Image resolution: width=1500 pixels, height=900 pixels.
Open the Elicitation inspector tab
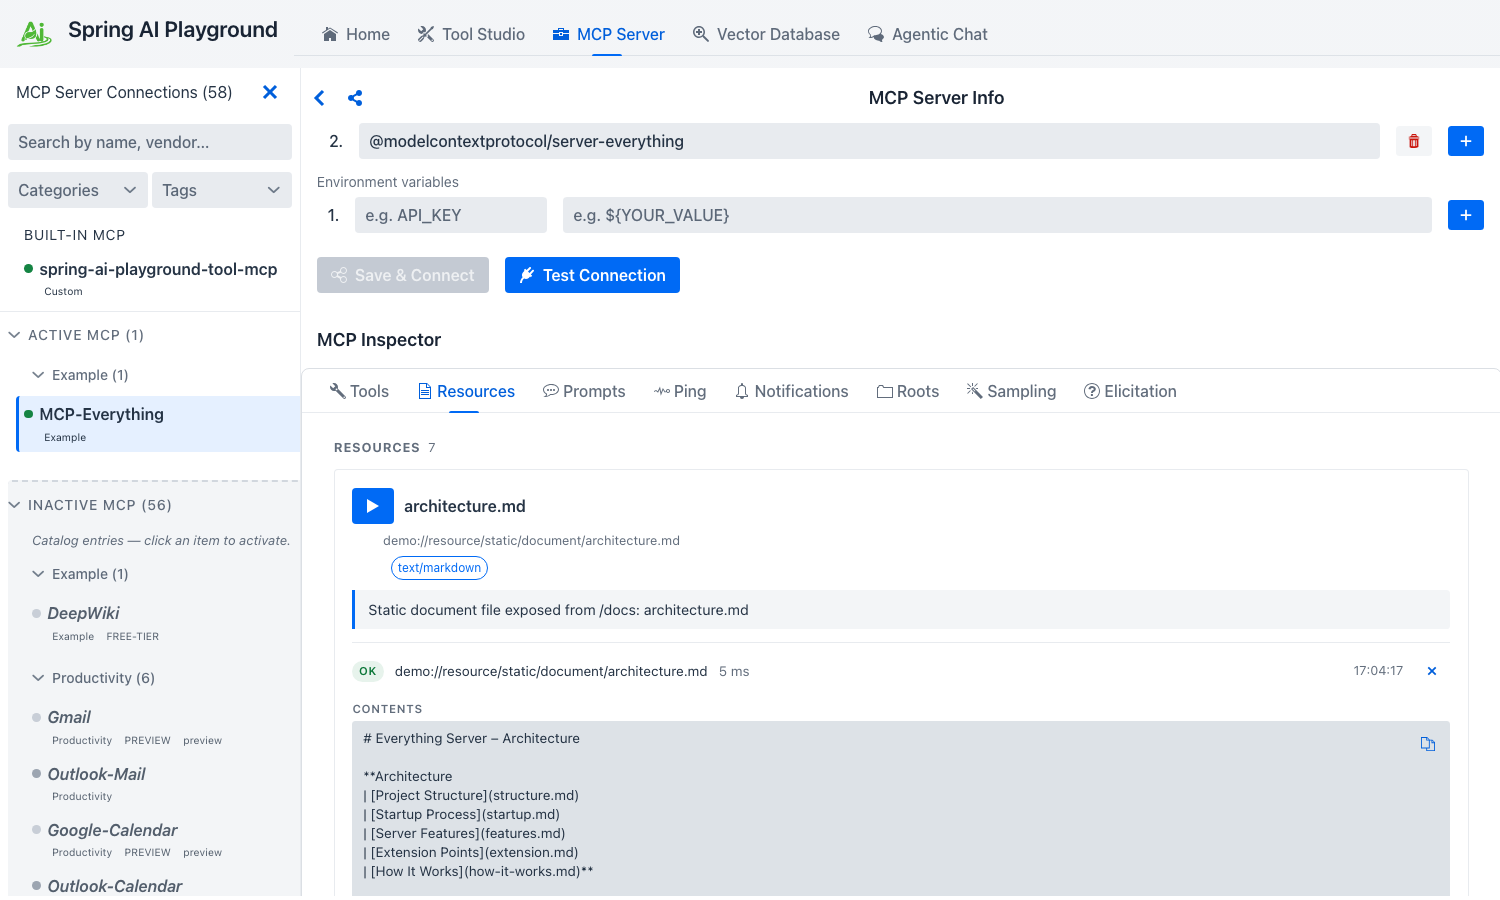click(1130, 391)
